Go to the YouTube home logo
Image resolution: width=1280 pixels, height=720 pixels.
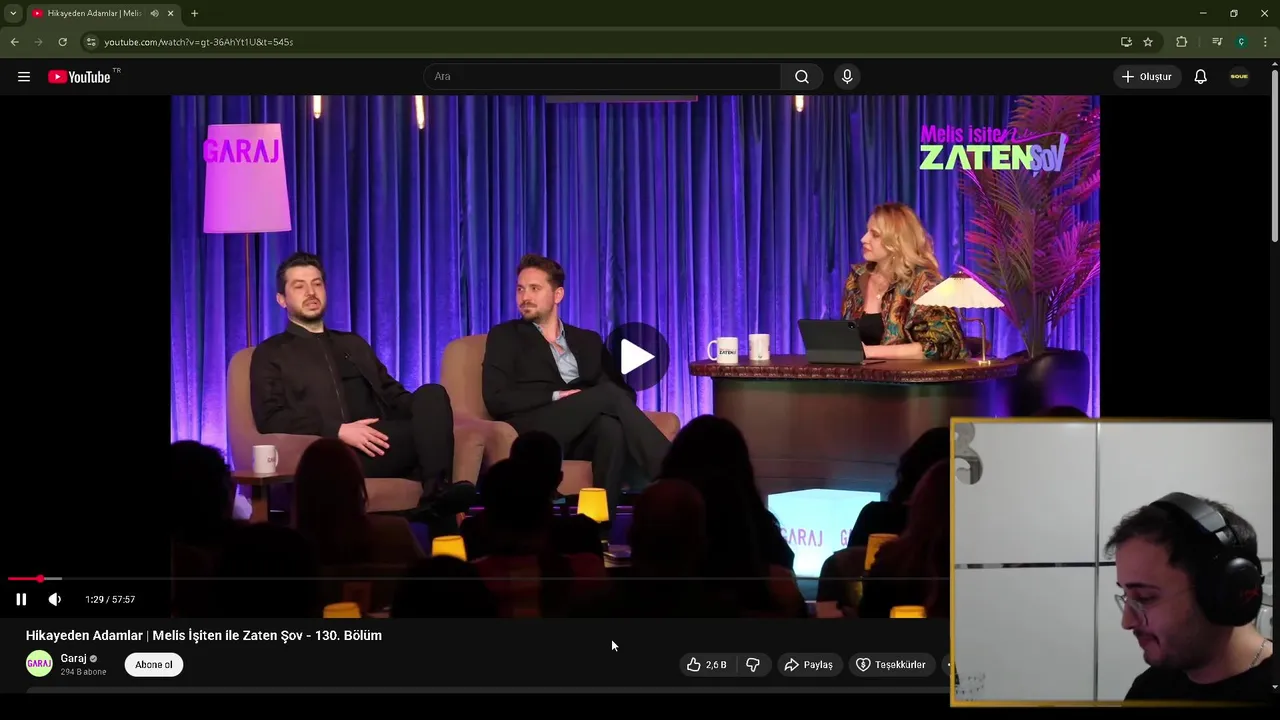pos(79,77)
